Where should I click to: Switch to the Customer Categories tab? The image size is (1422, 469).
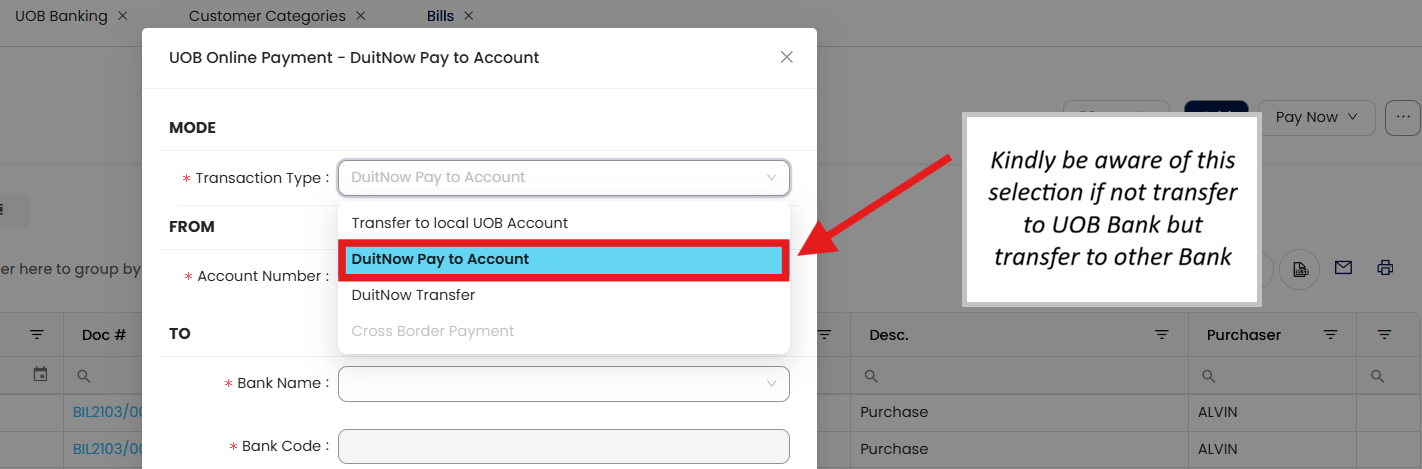point(267,16)
